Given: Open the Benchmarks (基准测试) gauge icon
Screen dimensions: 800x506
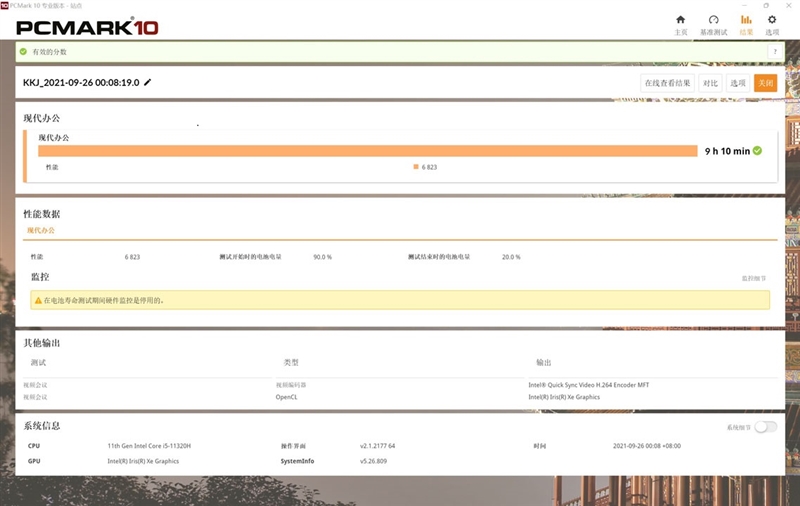Looking at the screenshot, I should [713, 20].
